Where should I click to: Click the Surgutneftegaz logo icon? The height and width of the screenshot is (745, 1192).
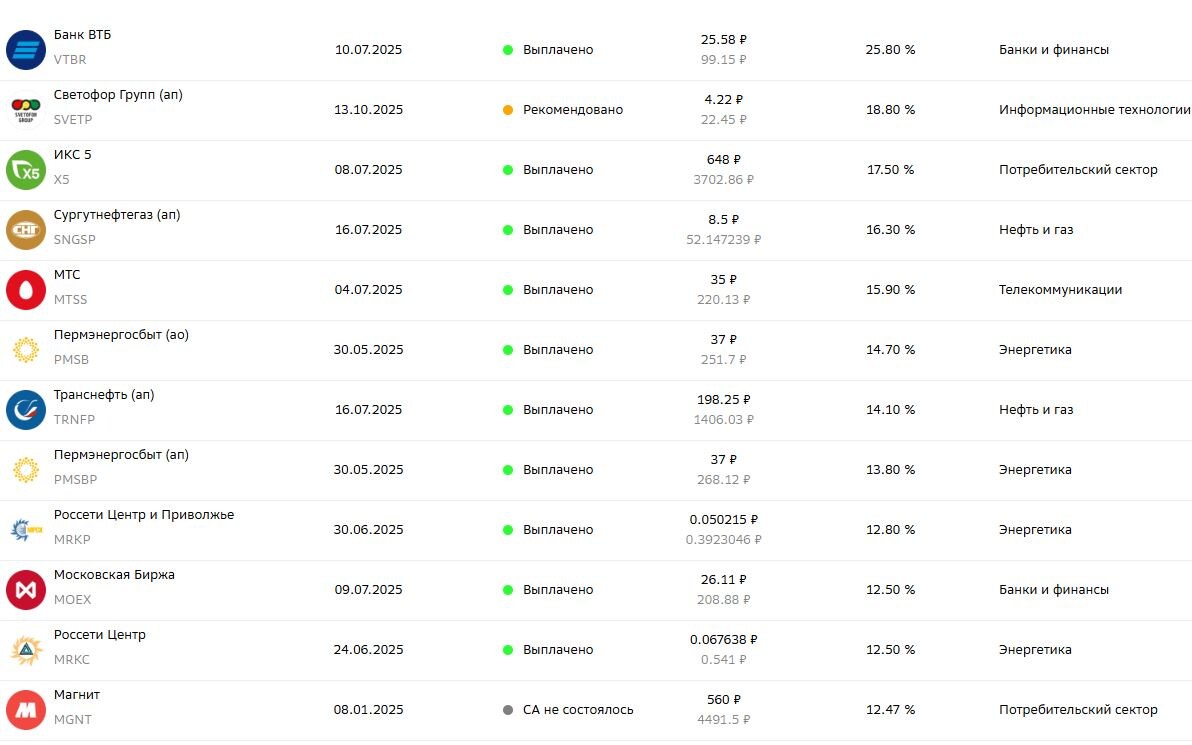pyautogui.click(x=26, y=230)
